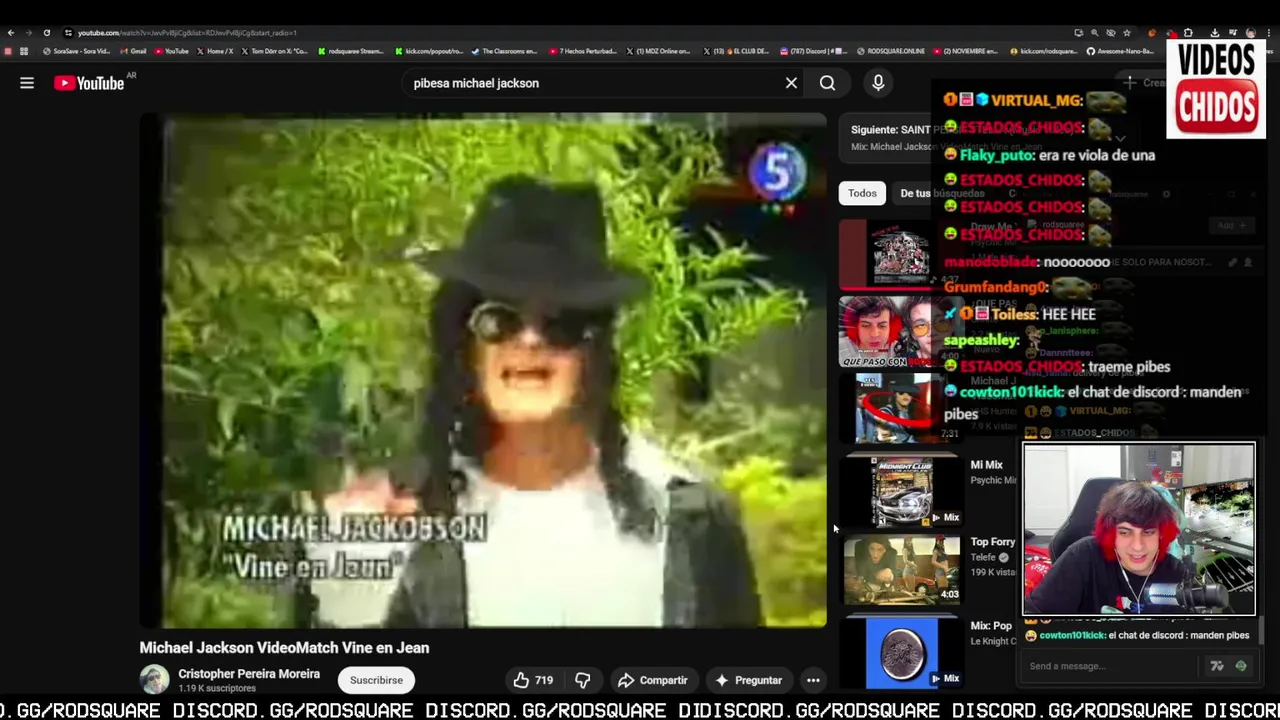Click the video player to pause
Viewport: 1280px width, 720px height.
pos(483,371)
